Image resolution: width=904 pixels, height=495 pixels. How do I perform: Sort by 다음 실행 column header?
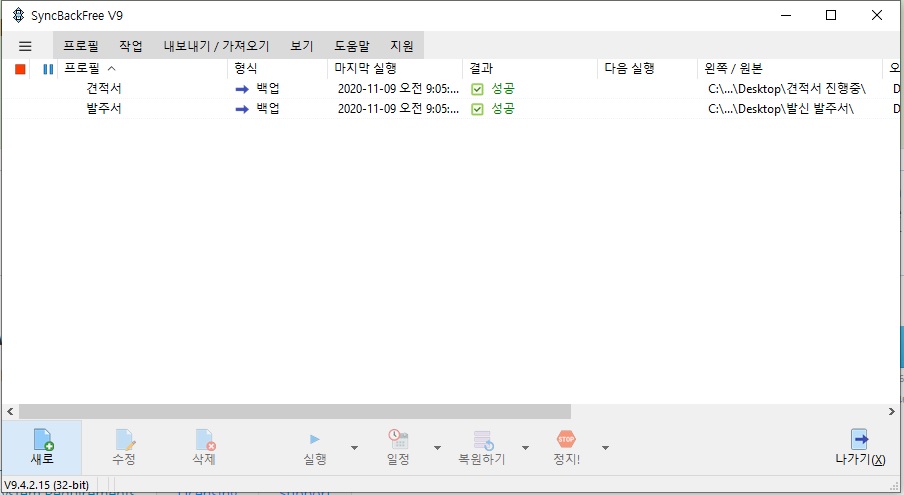click(648, 69)
